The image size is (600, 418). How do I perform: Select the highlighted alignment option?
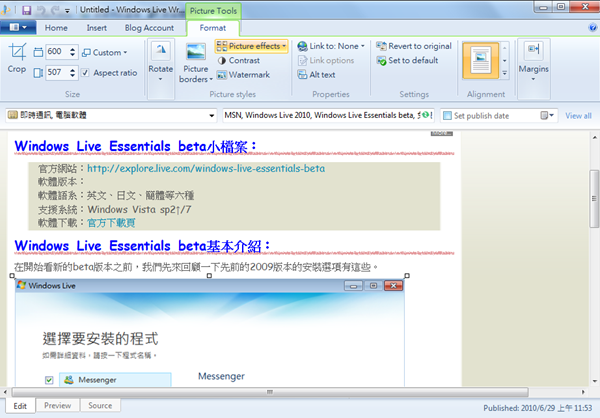coord(481,60)
